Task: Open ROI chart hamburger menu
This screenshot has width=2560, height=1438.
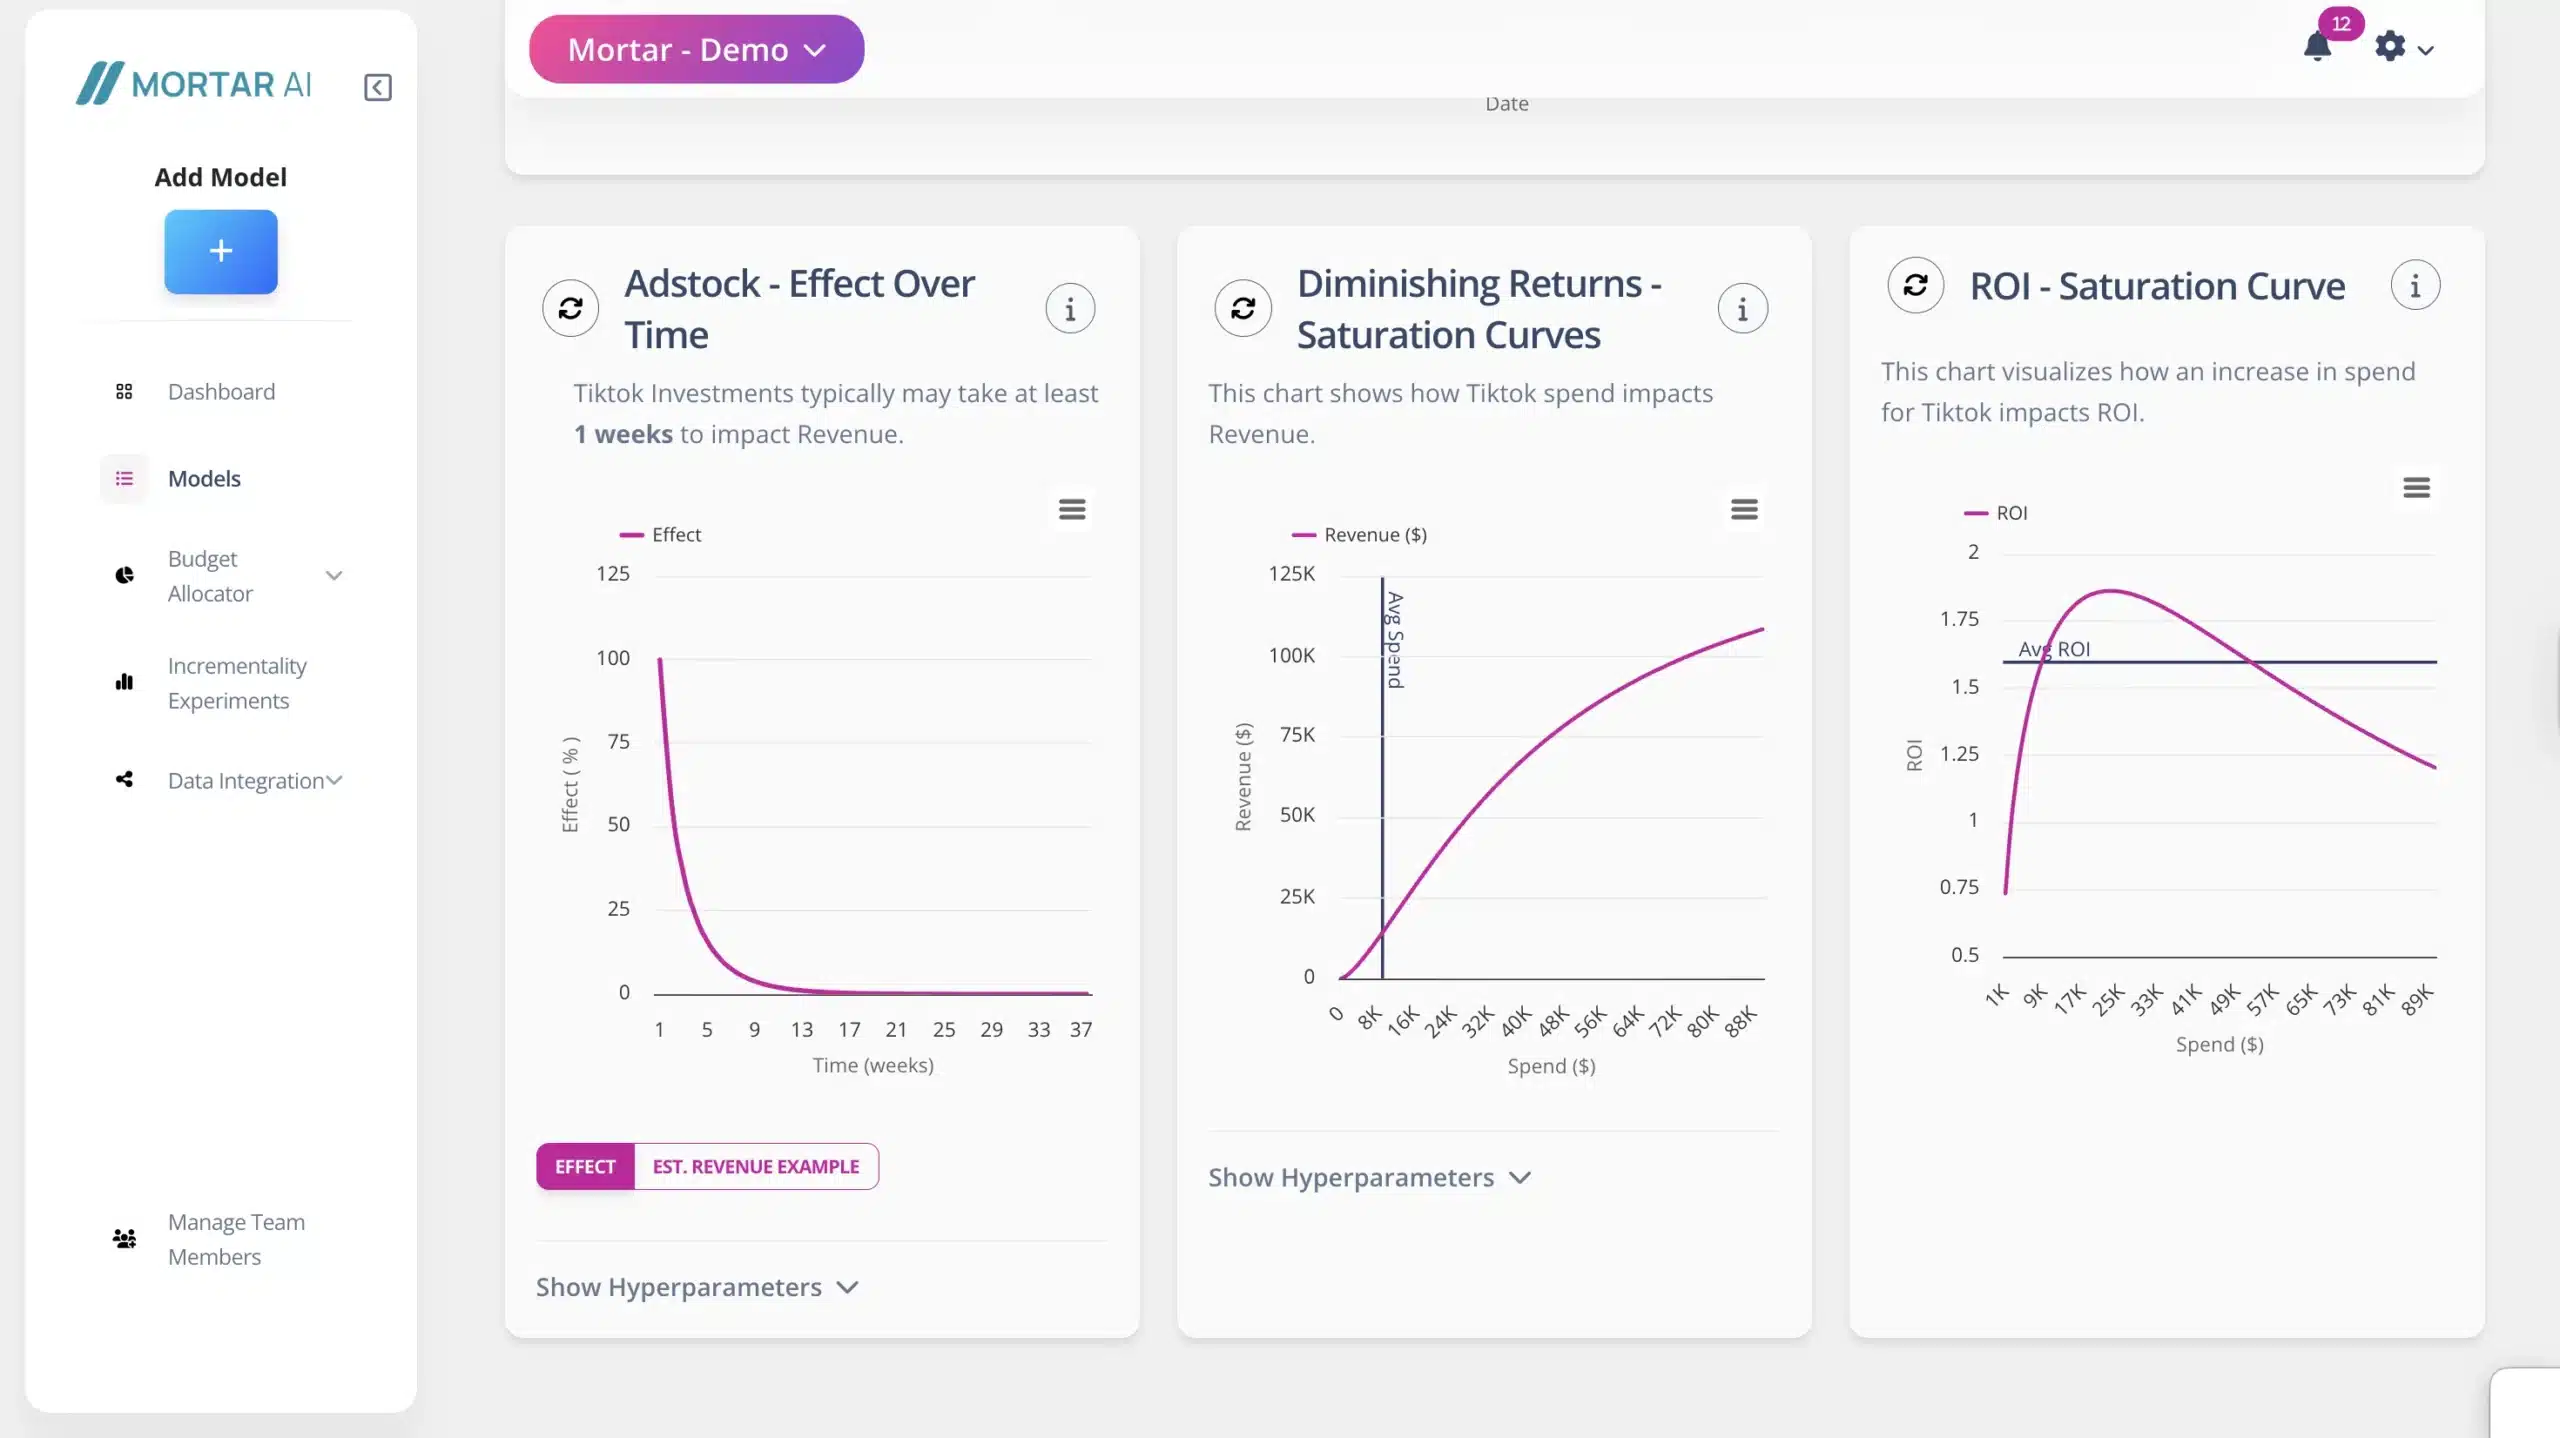Action: pyautogui.click(x=2416, y=488)
